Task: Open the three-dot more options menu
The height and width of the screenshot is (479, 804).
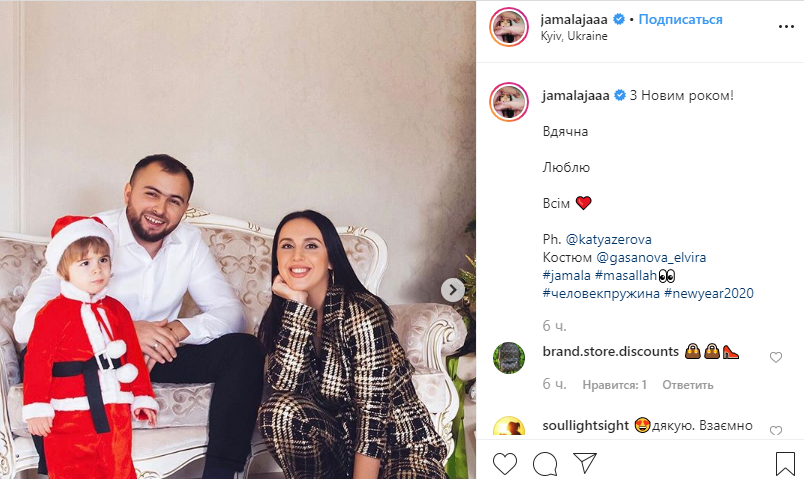Action: tap(786, 27)
